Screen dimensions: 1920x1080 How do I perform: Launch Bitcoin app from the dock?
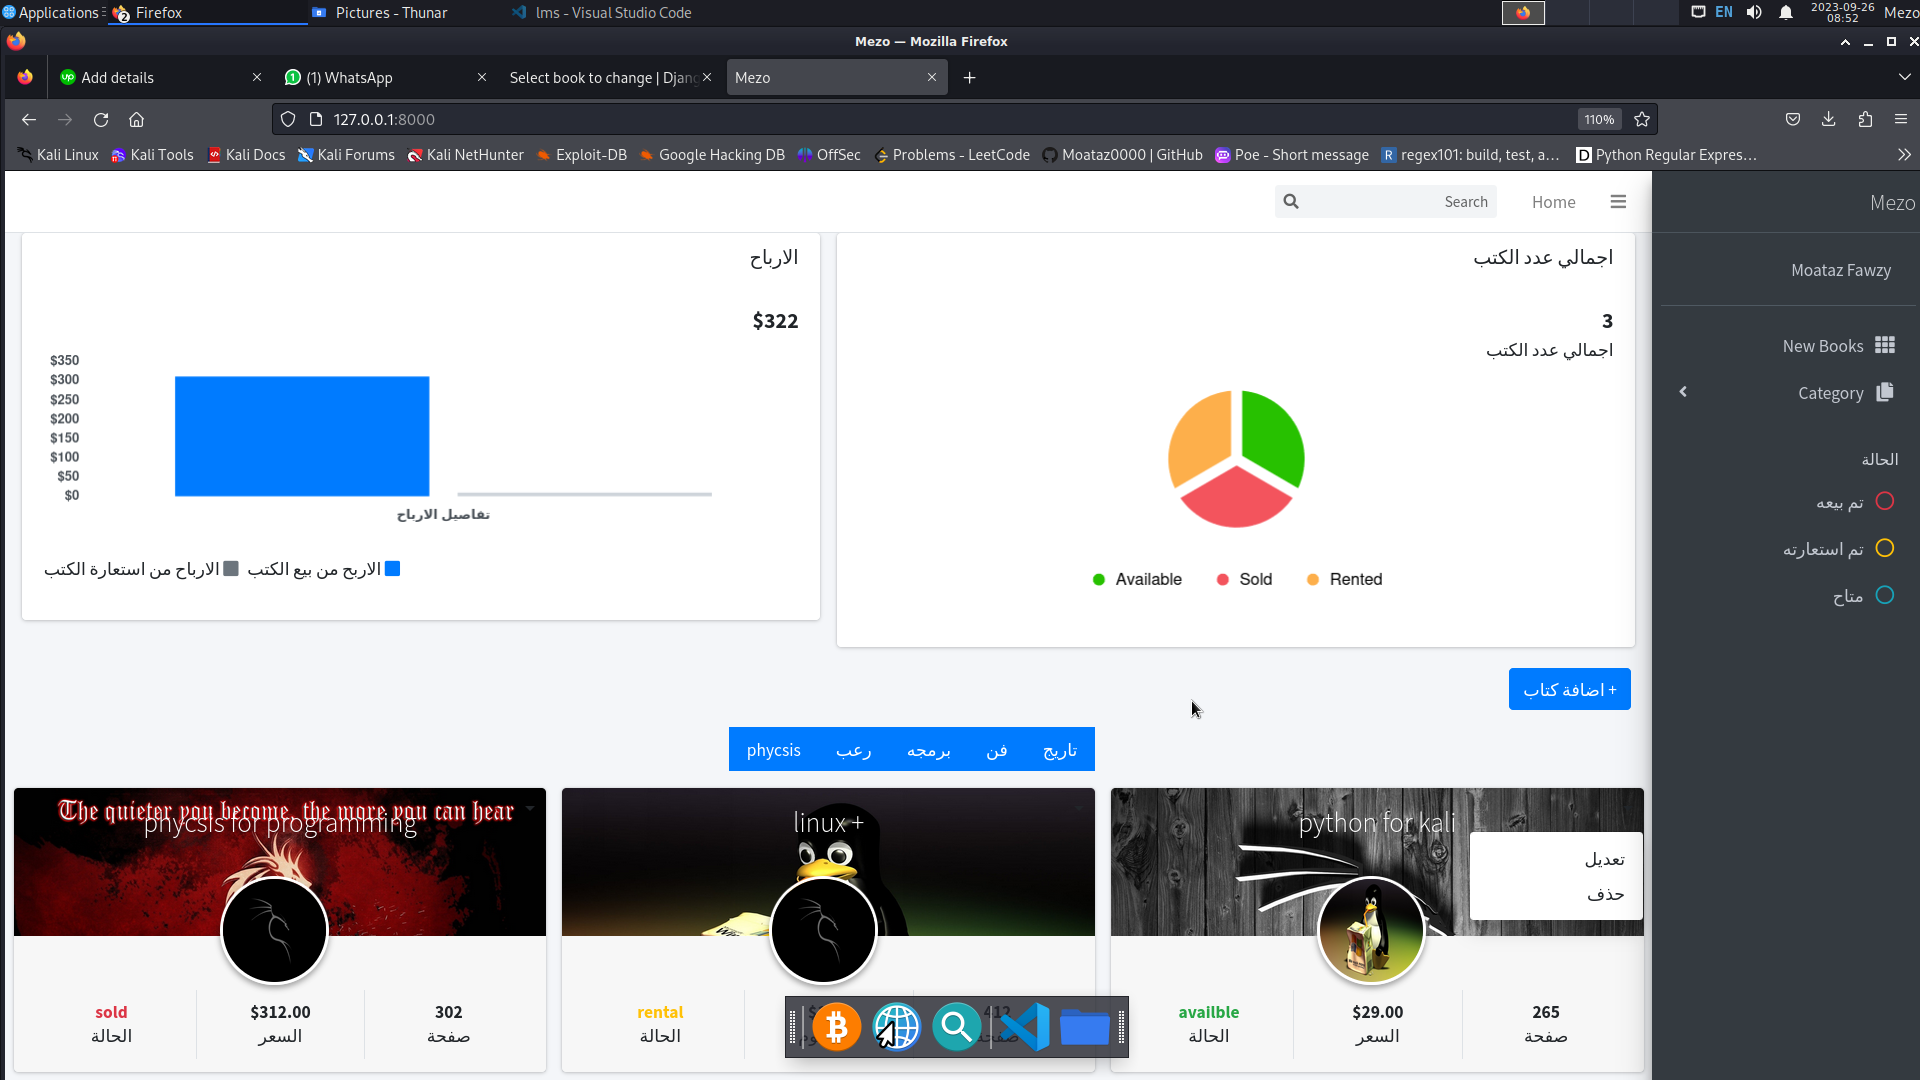click(836, 1027)
